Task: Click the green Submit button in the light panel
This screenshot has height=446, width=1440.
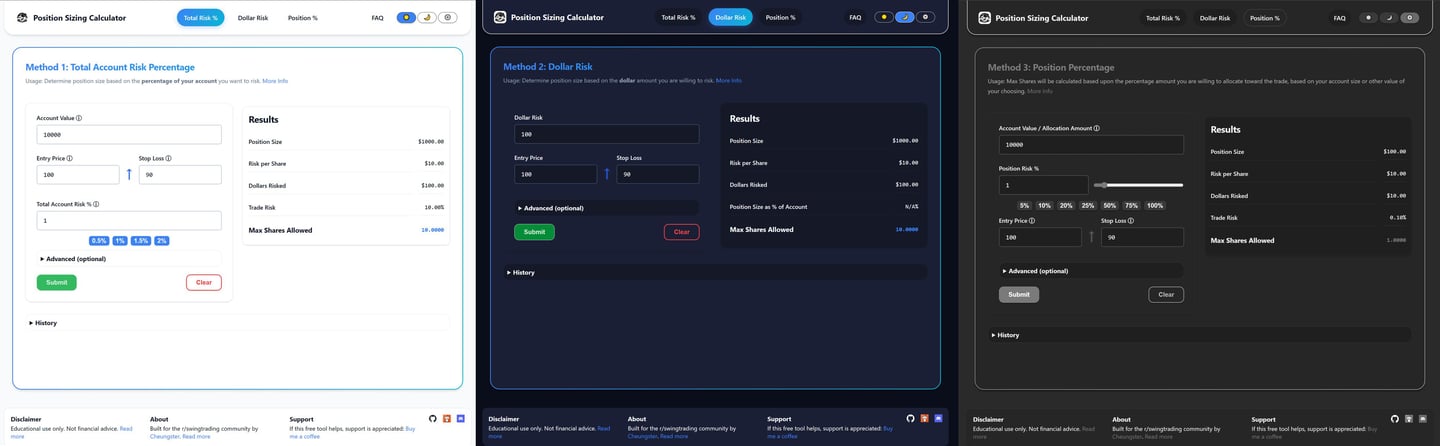Action: click(57, 283)
